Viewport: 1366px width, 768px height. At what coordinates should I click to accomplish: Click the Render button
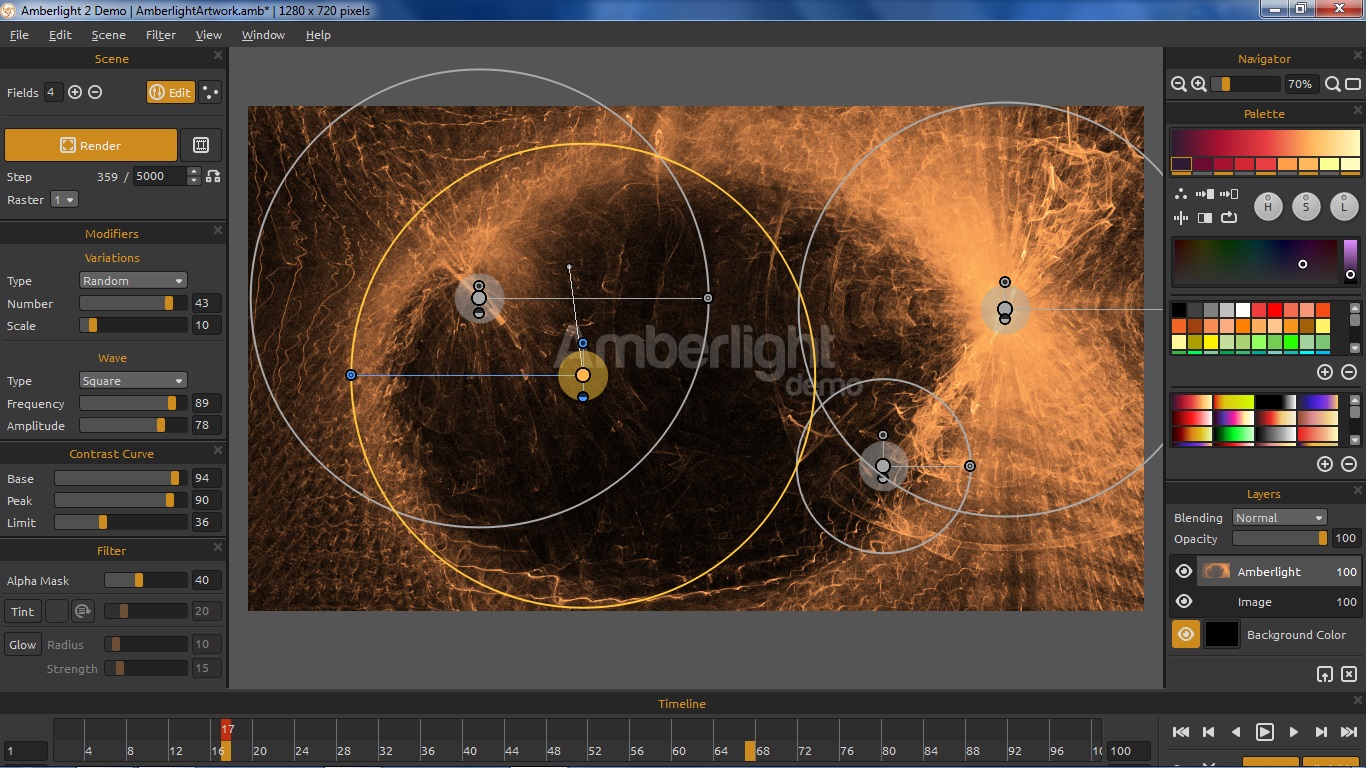(91, 145)
